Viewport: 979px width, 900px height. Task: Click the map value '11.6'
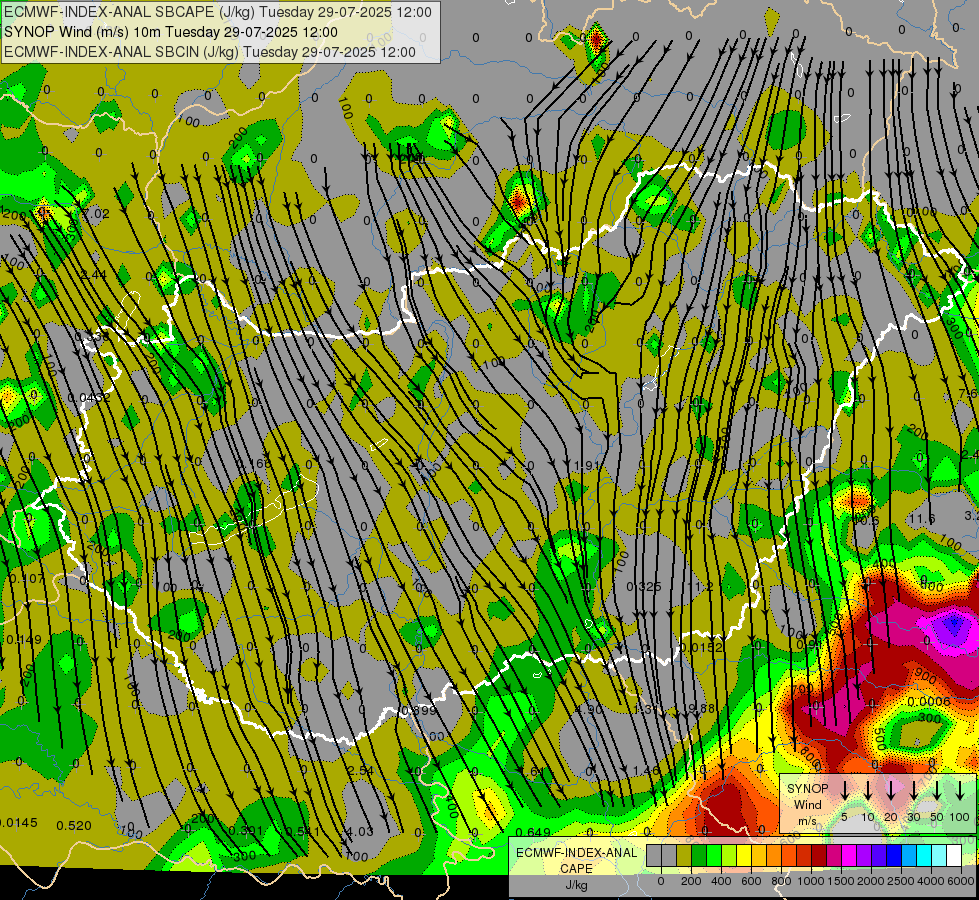922,519
